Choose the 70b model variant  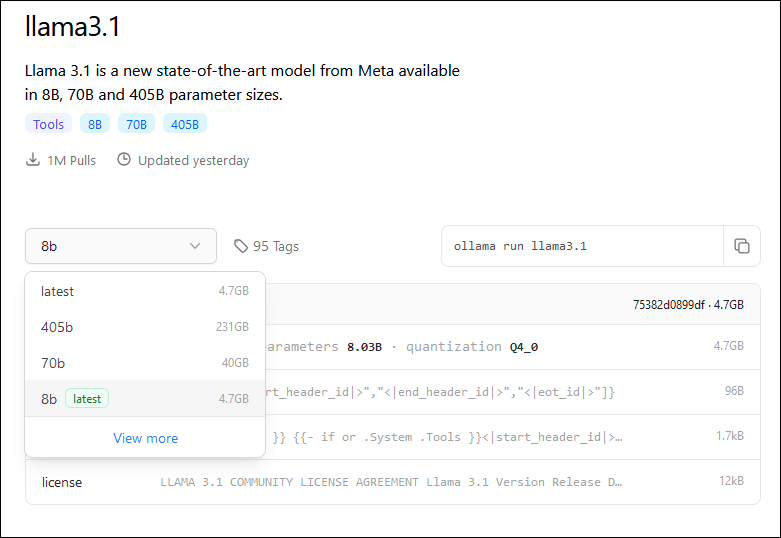pos(145,363)
